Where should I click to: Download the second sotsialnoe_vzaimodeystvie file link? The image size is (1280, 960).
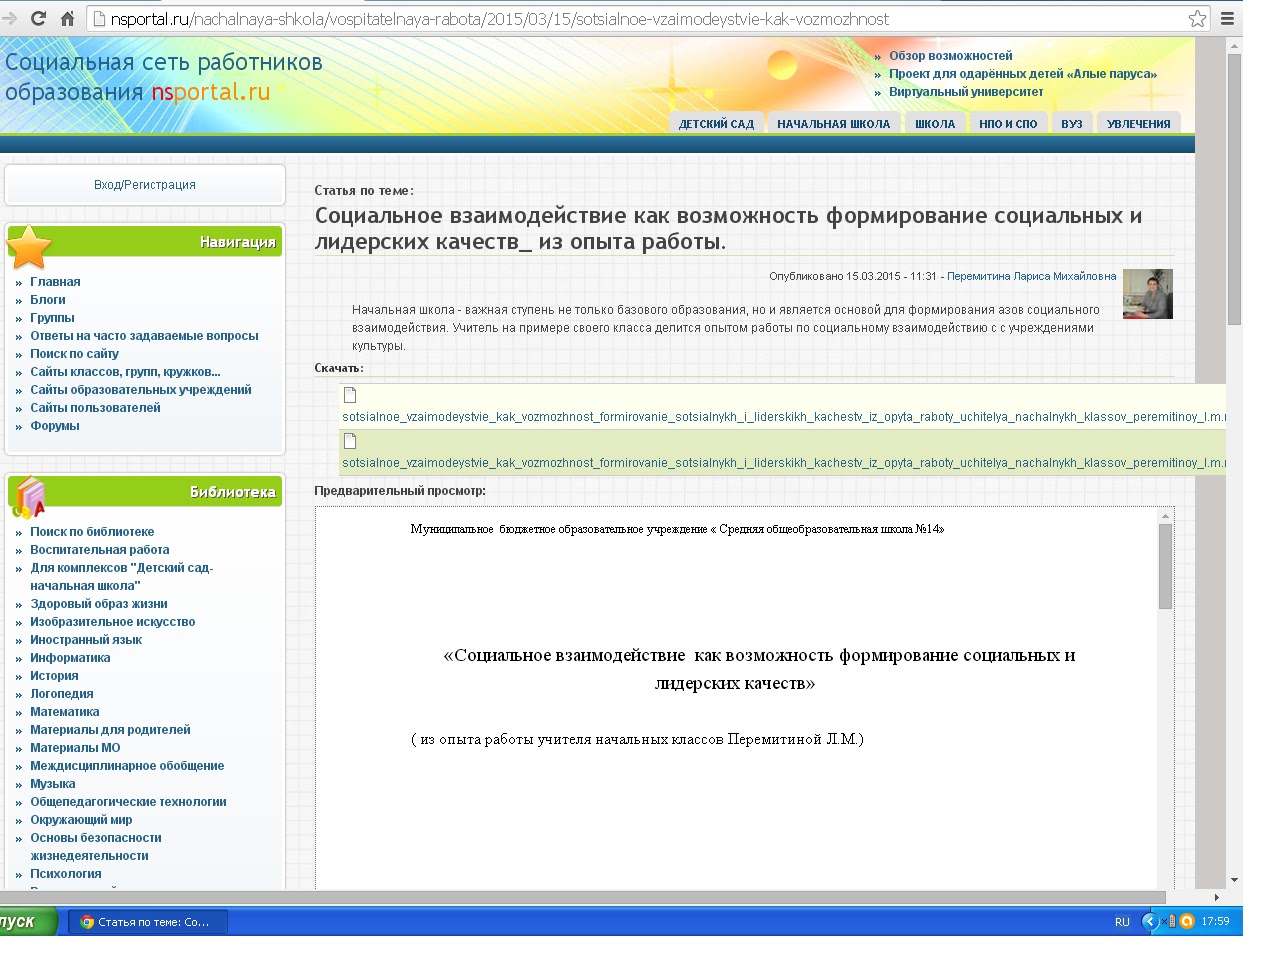[784, 463]
